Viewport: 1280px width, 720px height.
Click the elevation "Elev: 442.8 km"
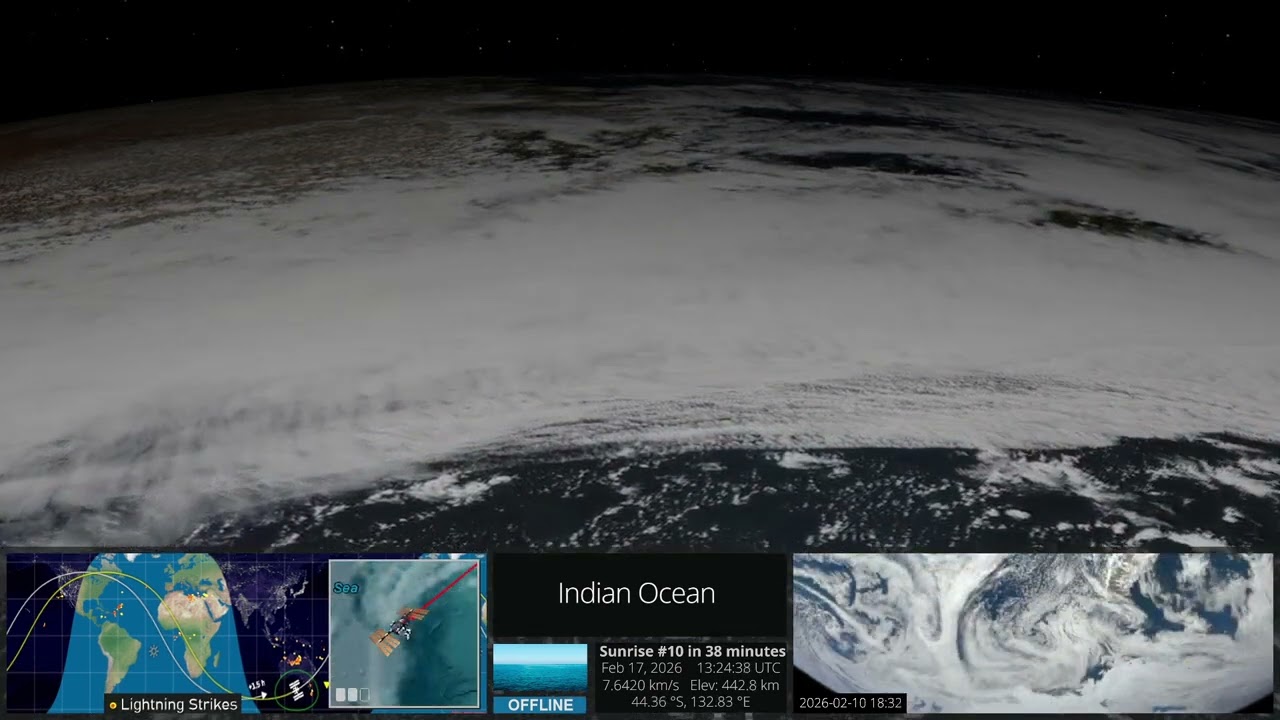(735, 685)
